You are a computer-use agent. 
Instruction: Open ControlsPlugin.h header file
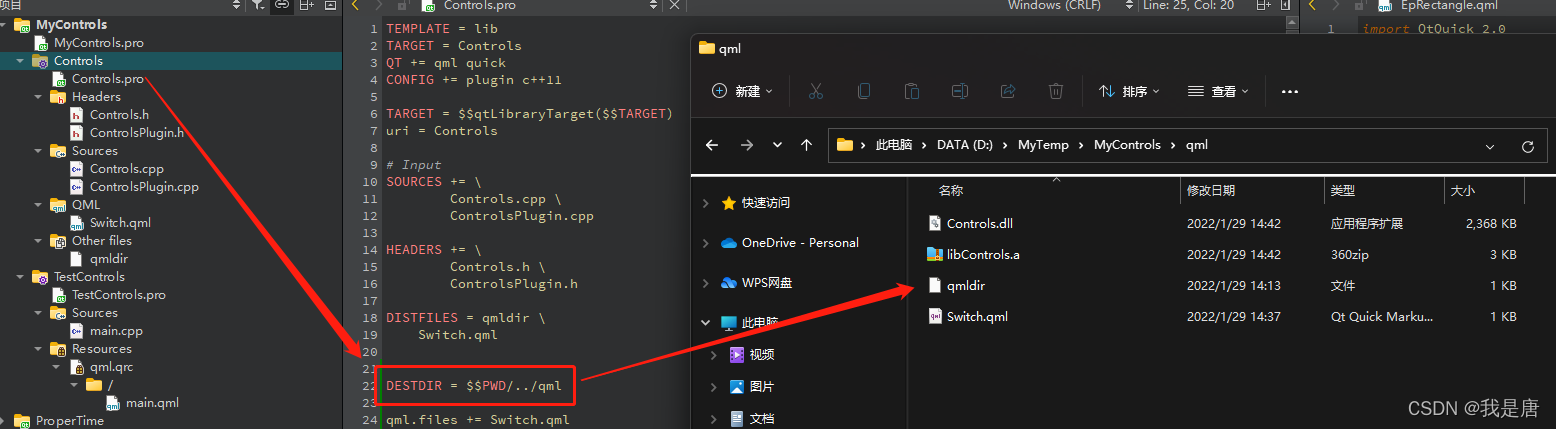click(136, 133)
